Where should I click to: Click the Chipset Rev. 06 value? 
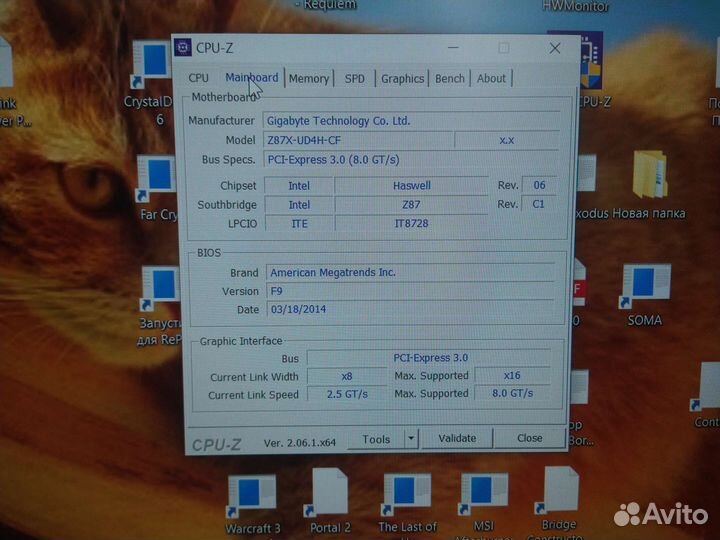539,185
